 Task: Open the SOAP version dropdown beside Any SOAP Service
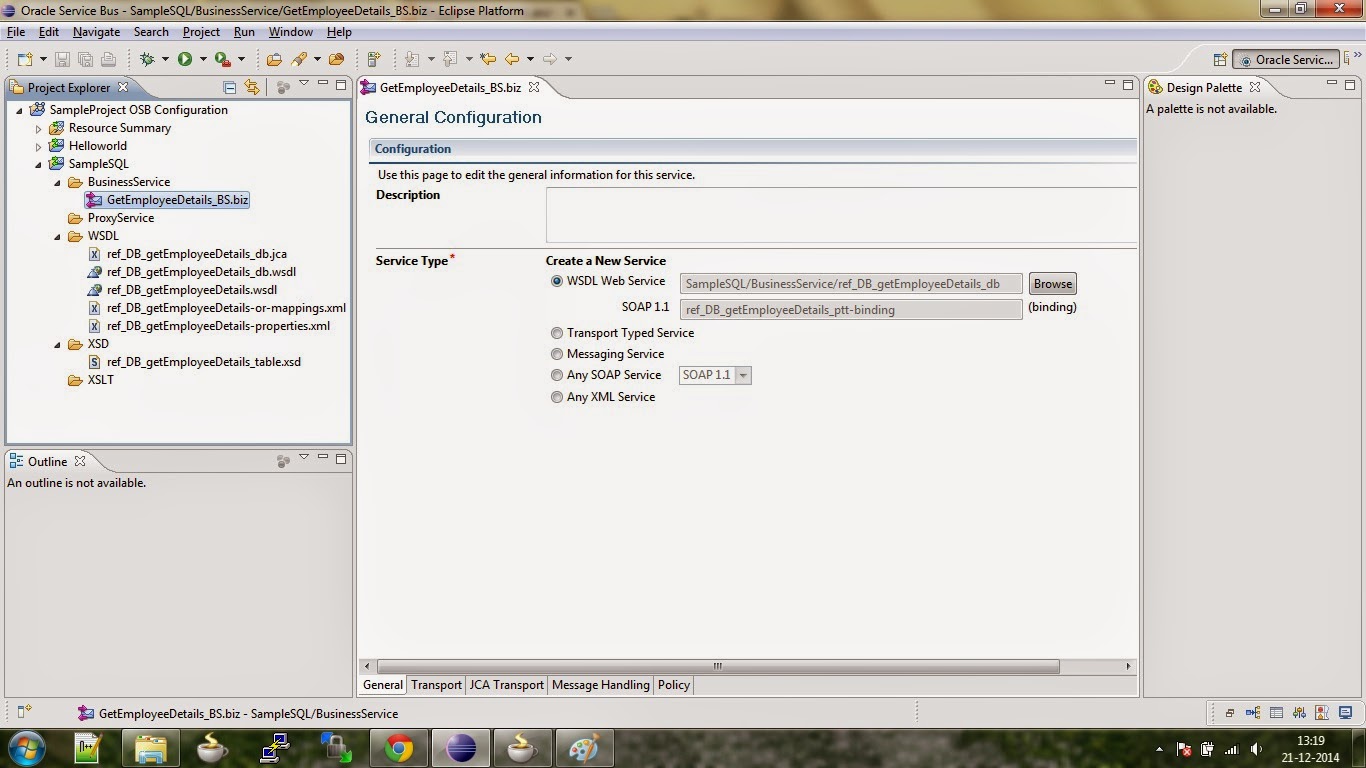[x=741, y=374]
